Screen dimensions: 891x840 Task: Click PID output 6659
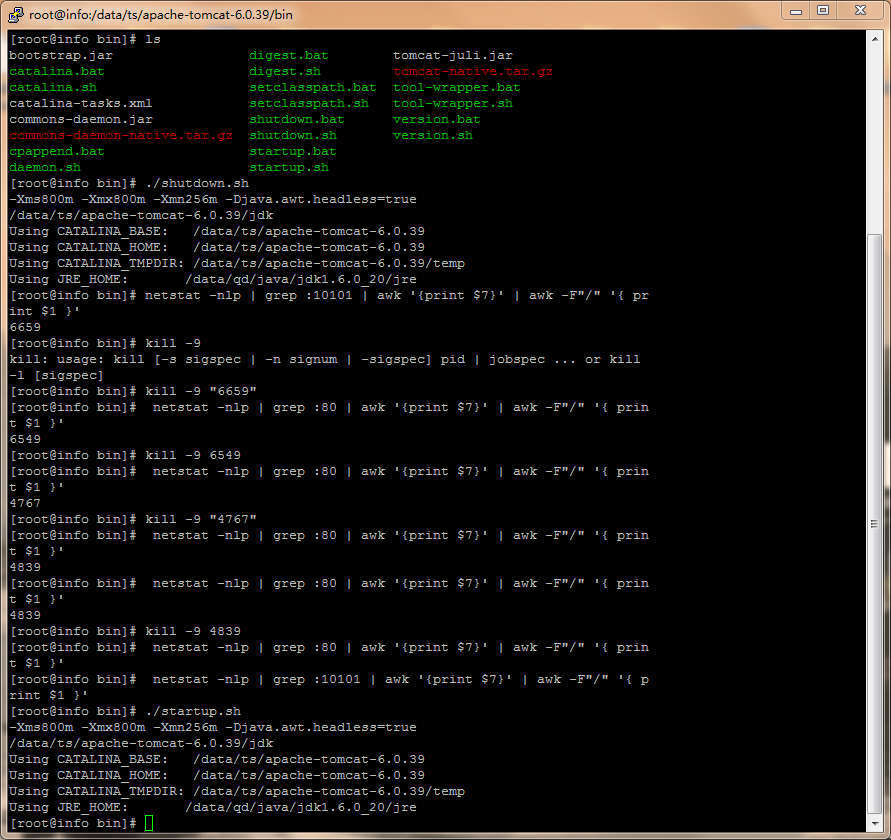pos(25,327)
